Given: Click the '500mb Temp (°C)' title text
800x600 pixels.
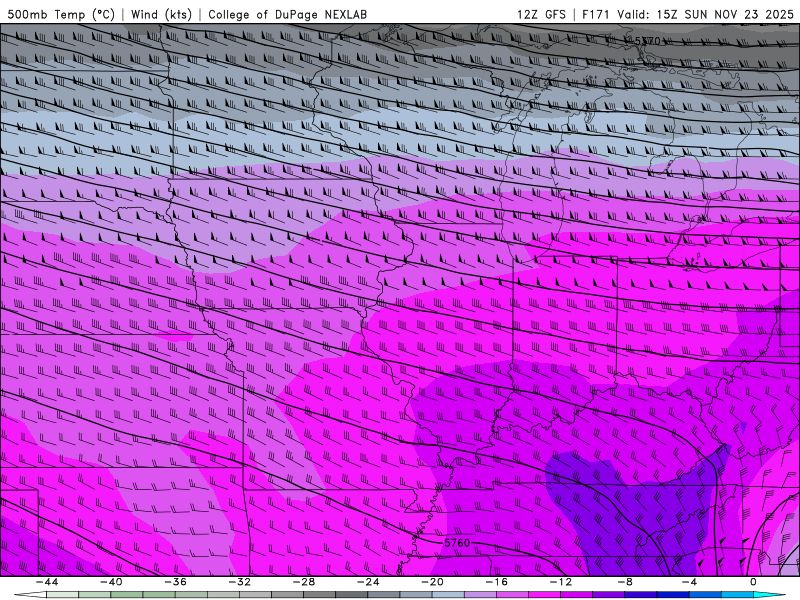Looking at the screenshot, I should [x=61, y=15].
